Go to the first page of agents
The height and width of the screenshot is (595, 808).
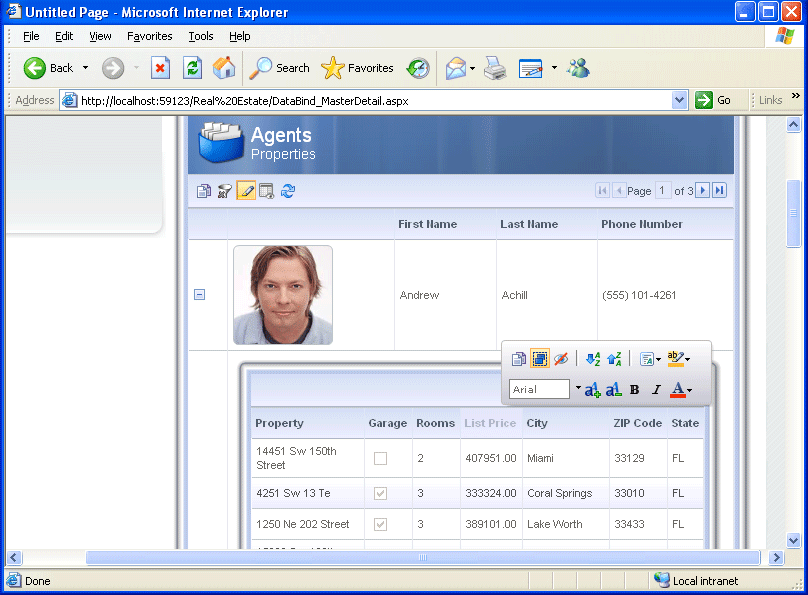602,191
